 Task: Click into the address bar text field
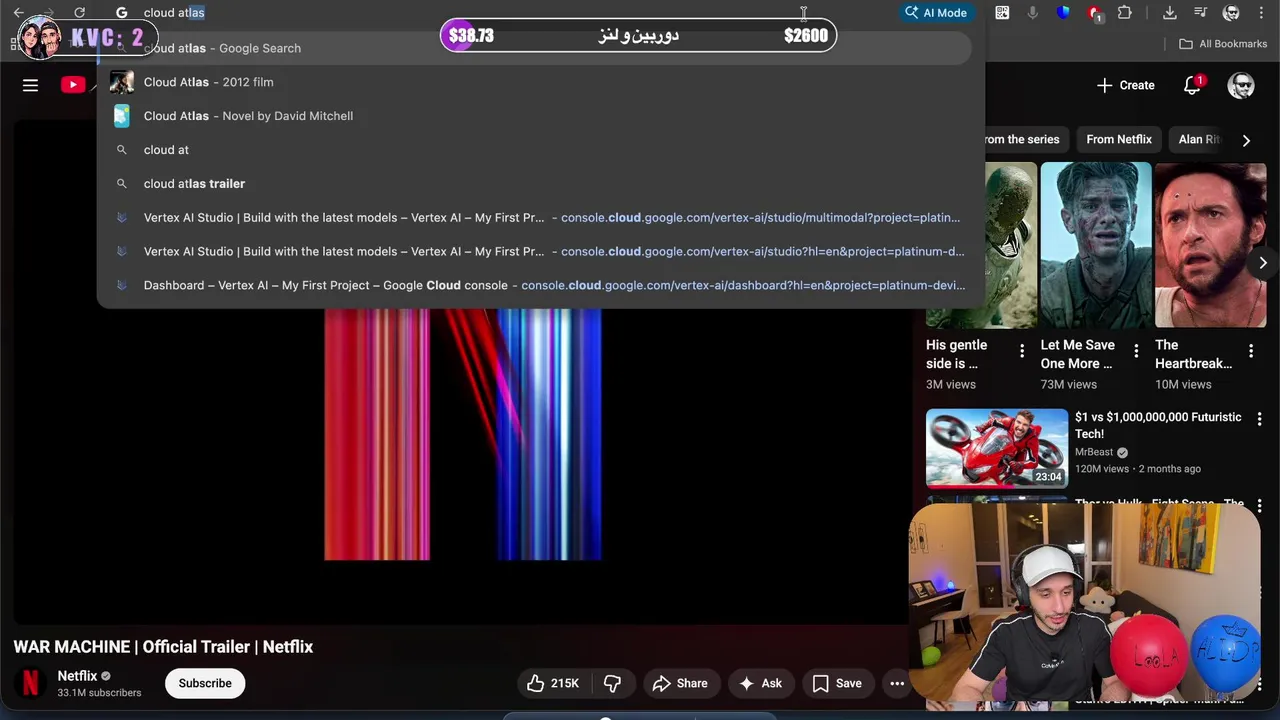pos(500,13)
